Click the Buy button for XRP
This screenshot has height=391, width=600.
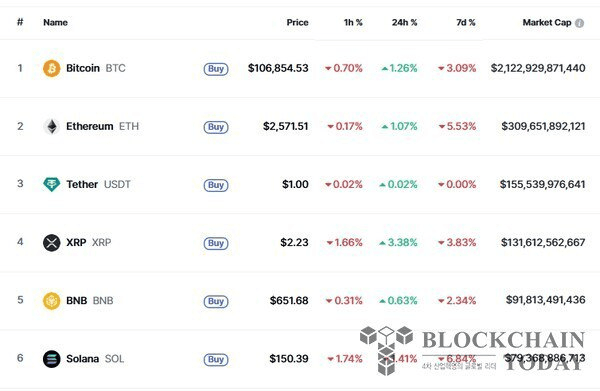[x=216, y=243]
